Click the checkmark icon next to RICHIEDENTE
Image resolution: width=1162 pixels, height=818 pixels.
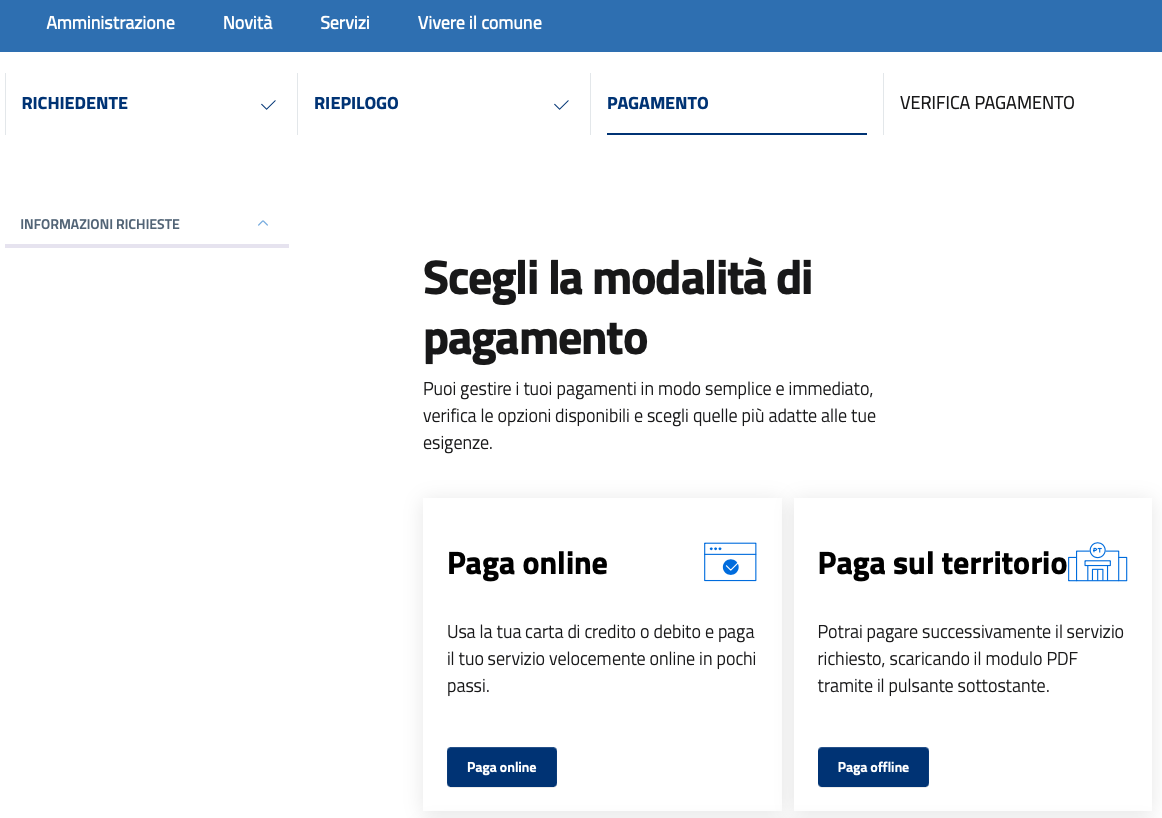(268, 105)
